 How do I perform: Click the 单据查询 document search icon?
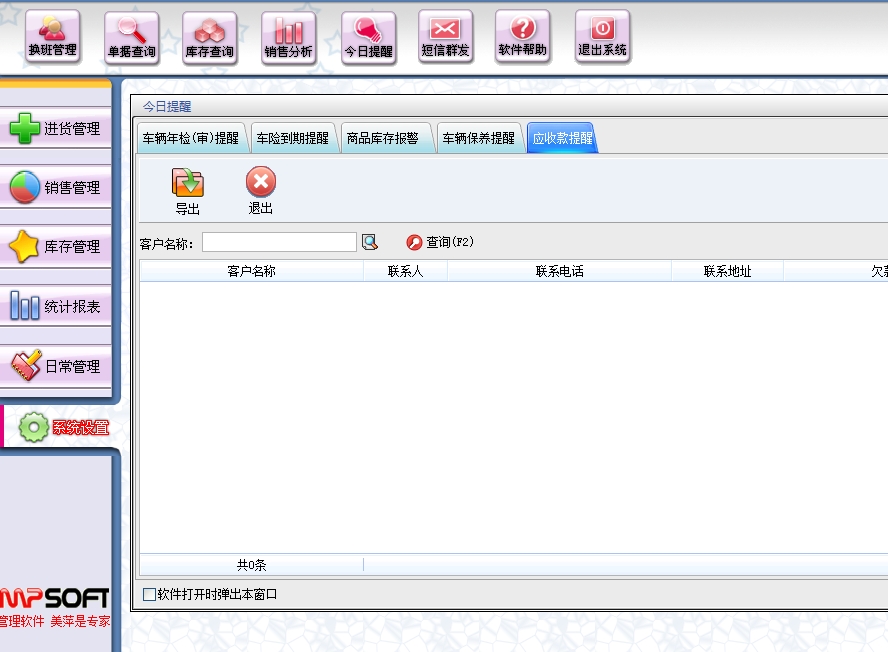click(131, 38)
